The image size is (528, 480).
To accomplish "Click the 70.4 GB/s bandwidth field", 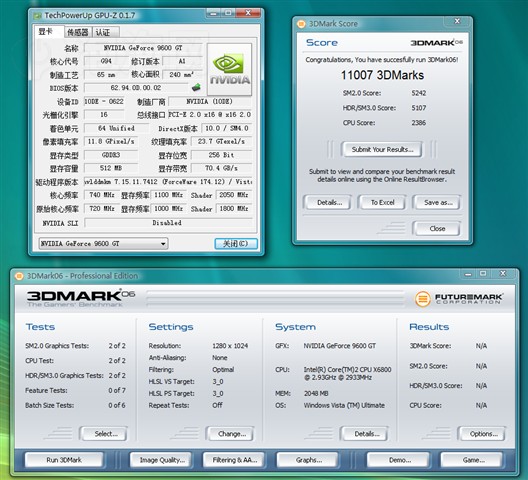I will 221,168.
